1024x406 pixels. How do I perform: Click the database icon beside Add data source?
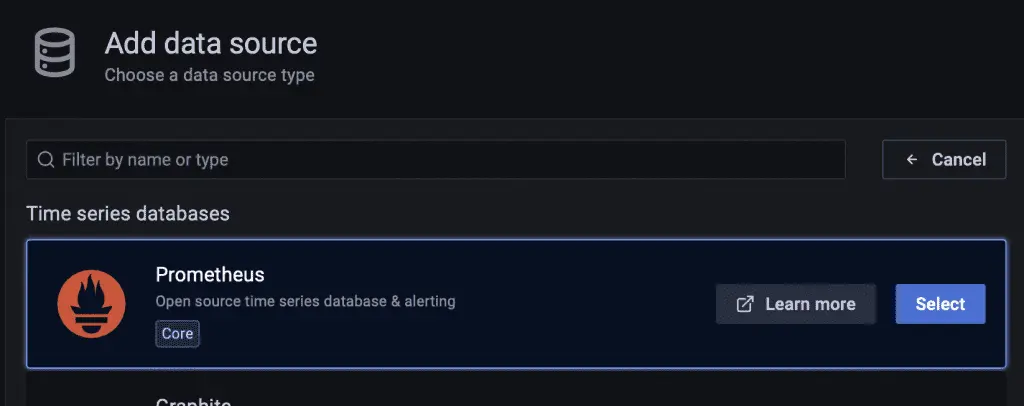[x=55, y=53]
